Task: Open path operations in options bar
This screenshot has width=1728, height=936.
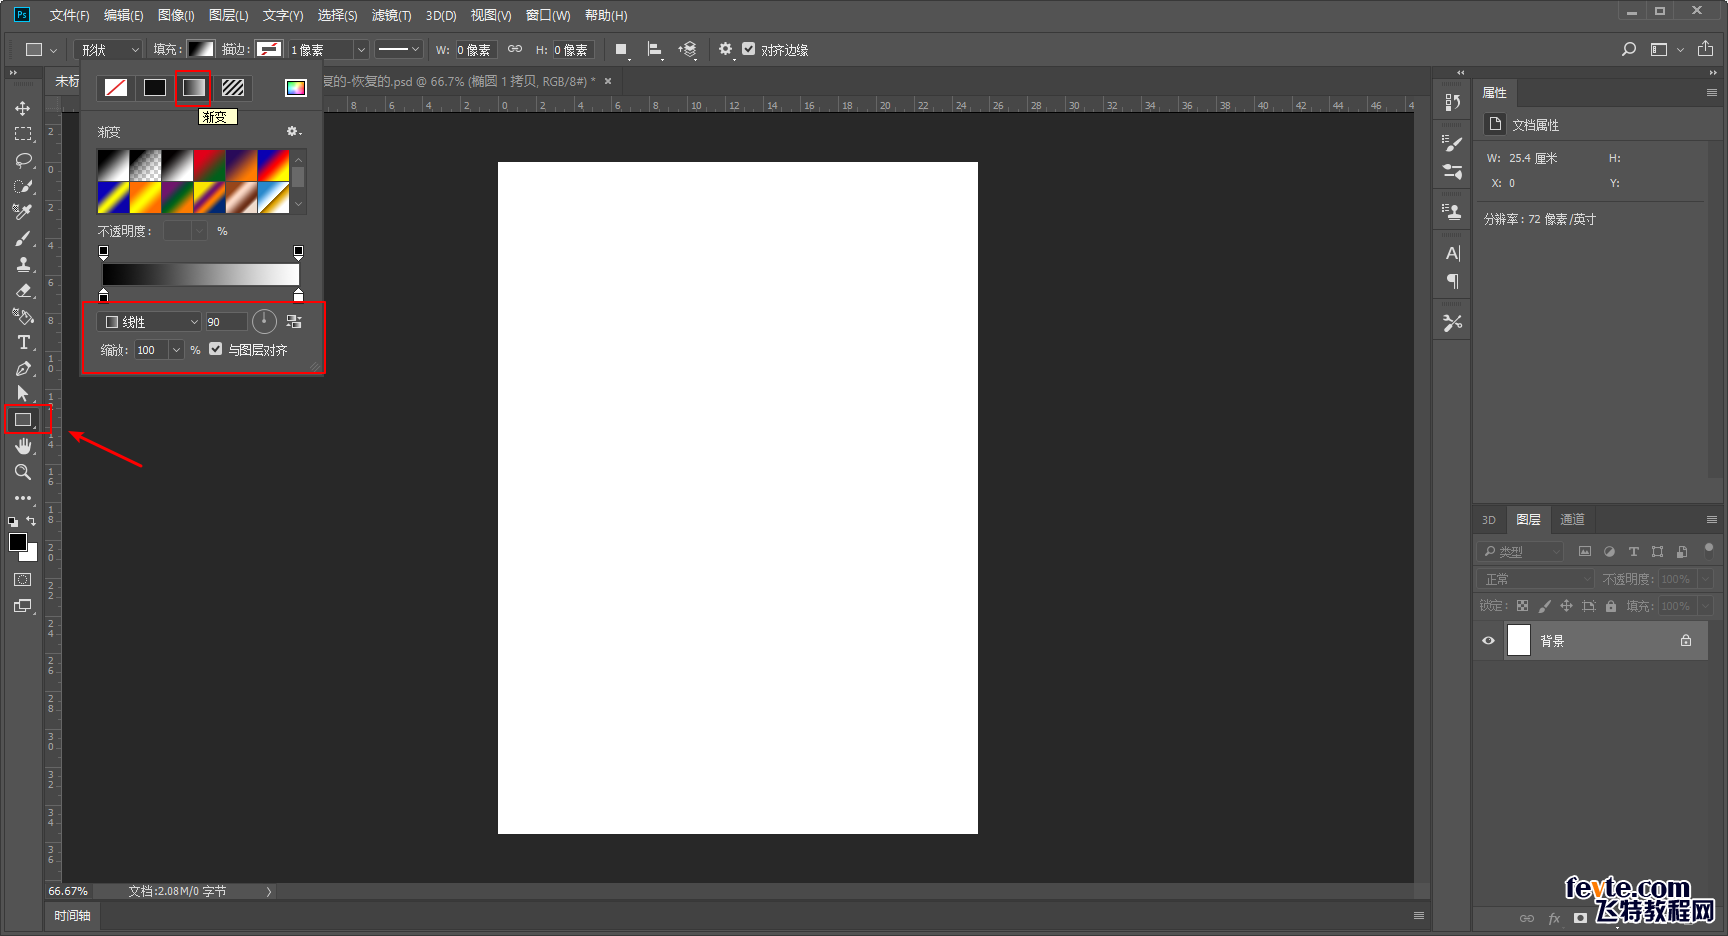Action: tap(621, 49)
